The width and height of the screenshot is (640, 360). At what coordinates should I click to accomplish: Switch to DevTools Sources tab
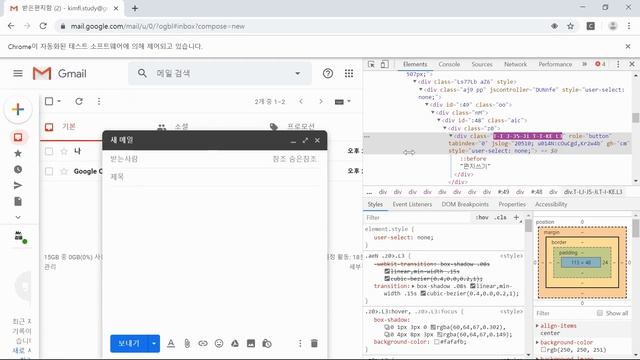pyautogui.click(x=482, y=64)
